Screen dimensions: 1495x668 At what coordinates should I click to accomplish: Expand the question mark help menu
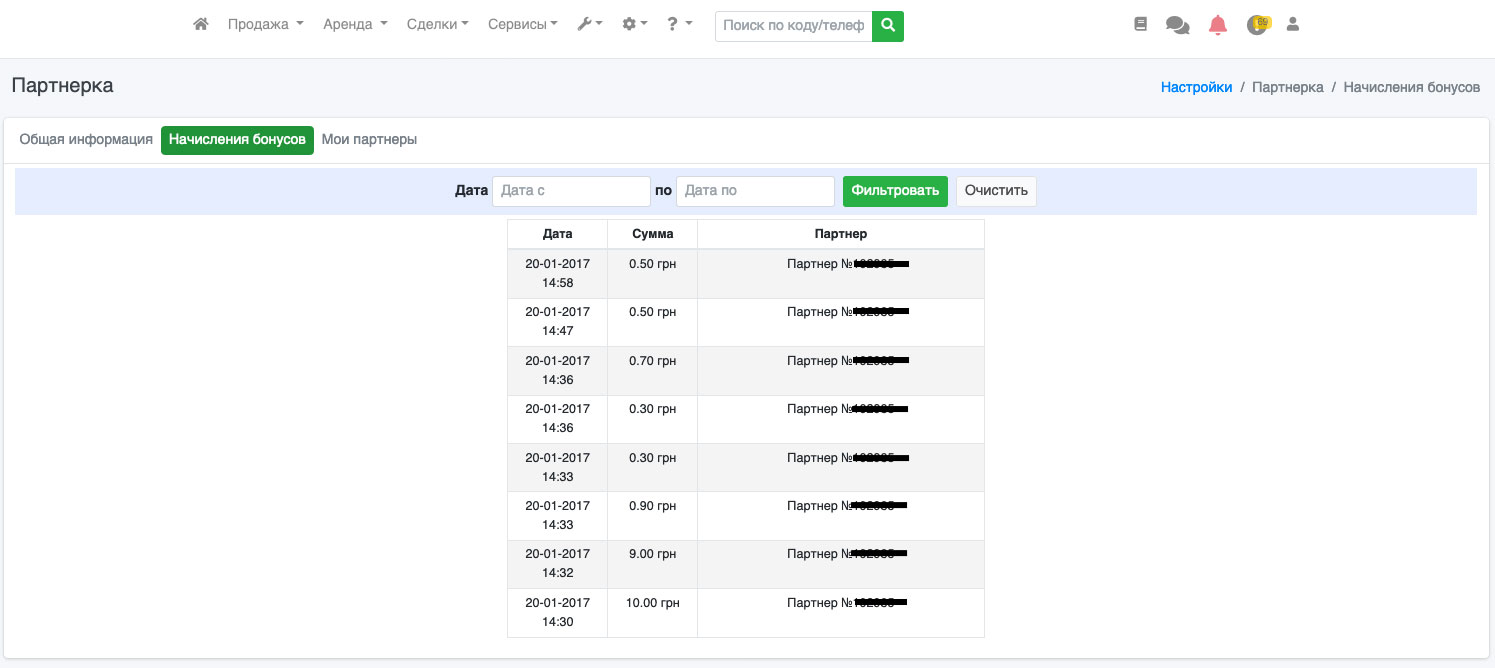click(x=679, y=24)
